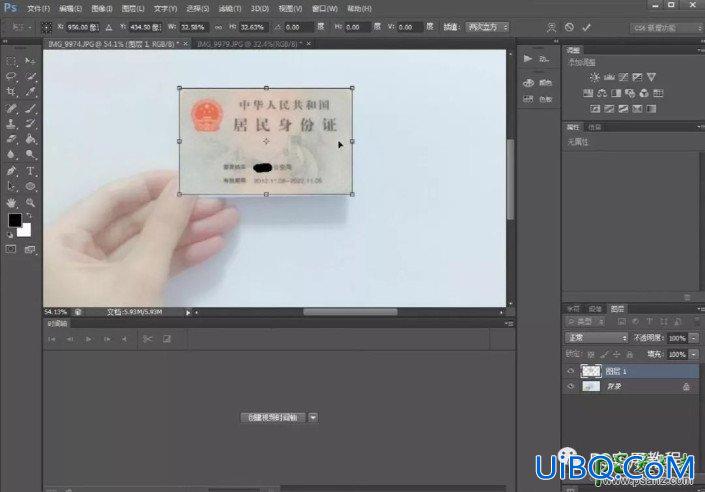Viewport: 705px width, 492px height.
Task: Open status bar document info arrow
Action: 188,312
